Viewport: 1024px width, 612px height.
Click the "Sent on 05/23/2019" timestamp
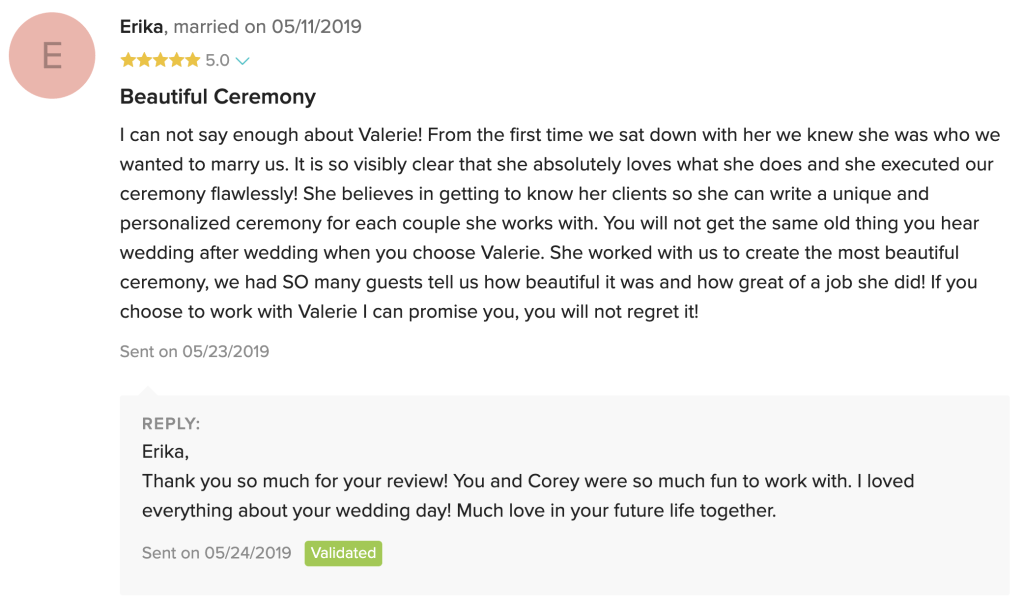[x=194, y=351]
